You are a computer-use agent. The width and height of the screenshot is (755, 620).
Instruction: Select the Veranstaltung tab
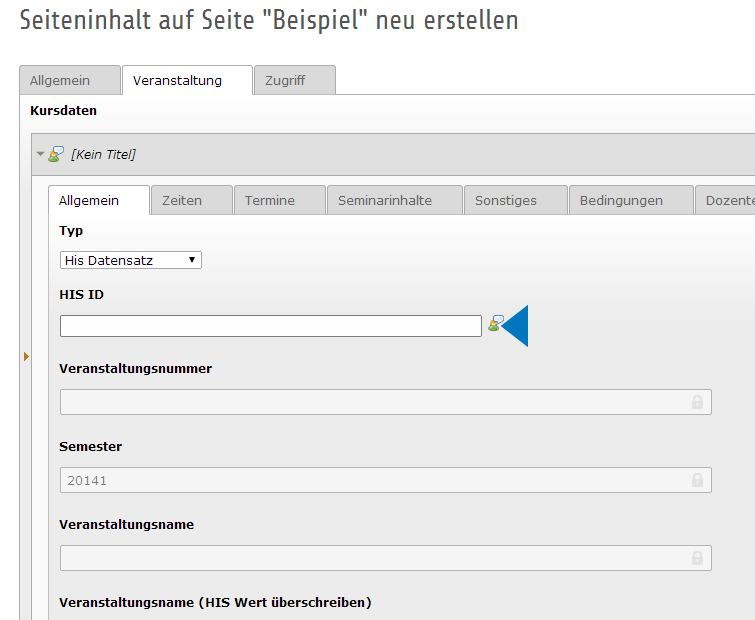tap(187, 80)
